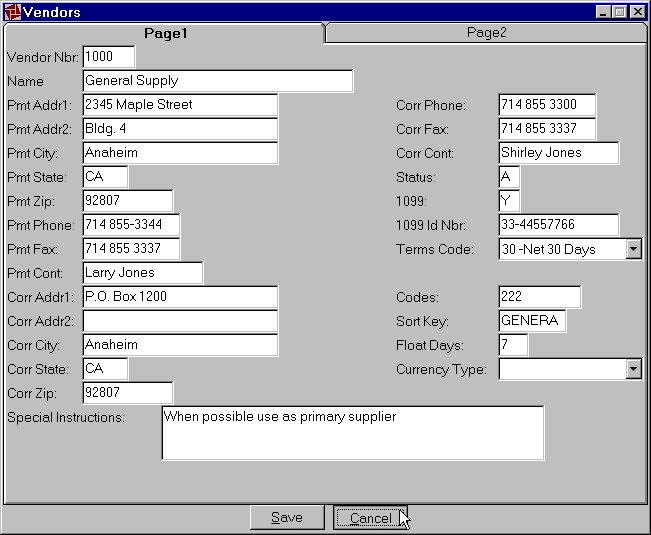This screenshot has height=535, width=651.
Task: Click the Name field General Supply
Action: (x=218, y=81)
